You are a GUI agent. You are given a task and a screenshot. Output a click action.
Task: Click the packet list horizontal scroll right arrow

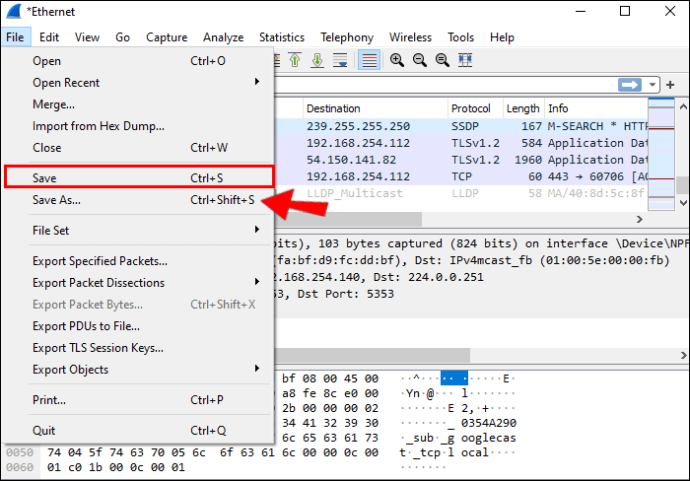click(640, 219)
